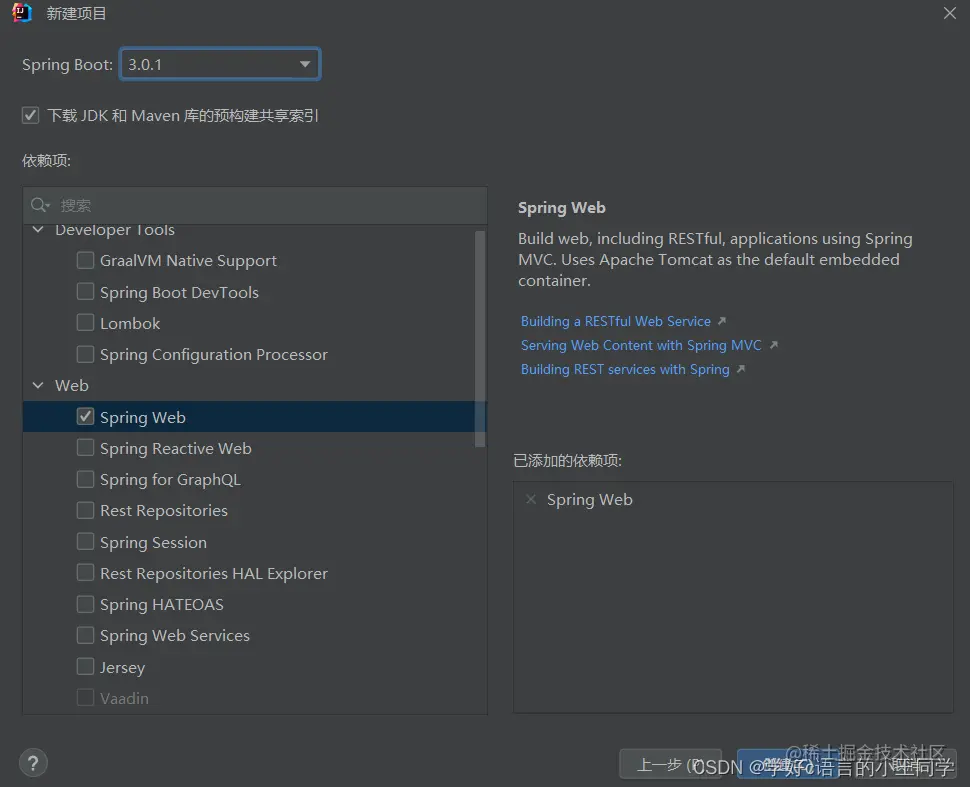Image resolution: width=970 pixels, height=787 pixels.
Task: Select the GraalVM Native Support row label
Action: tap(188, 261)
